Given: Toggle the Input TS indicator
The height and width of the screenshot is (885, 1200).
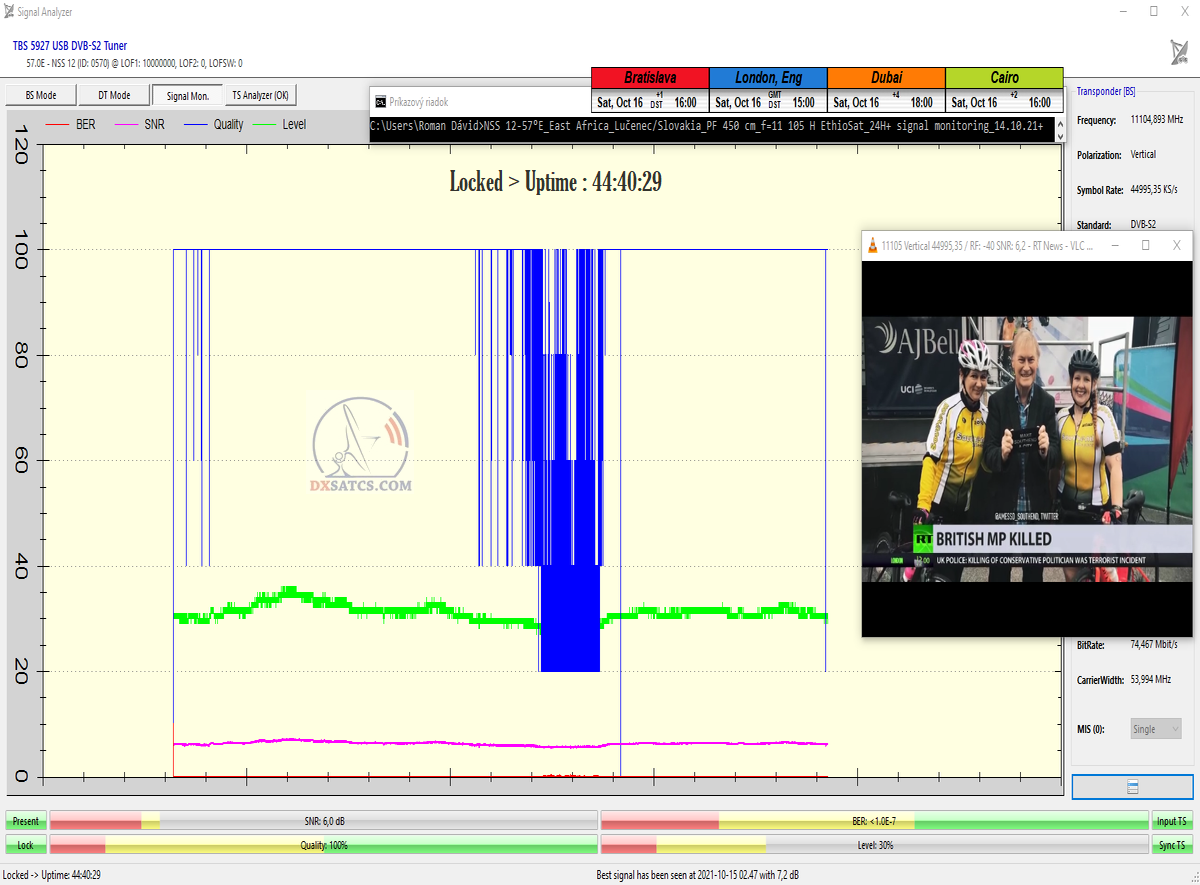Looking at the screenshot, I should 1172,821.
